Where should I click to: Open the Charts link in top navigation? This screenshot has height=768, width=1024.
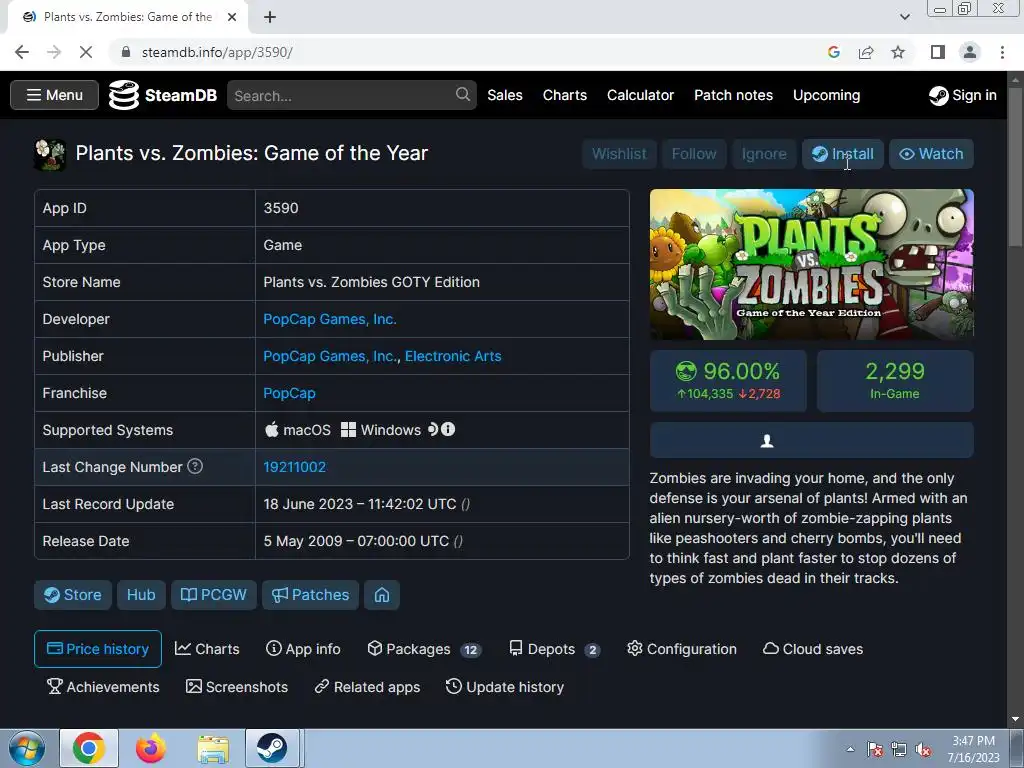click(x=565, y=95)
